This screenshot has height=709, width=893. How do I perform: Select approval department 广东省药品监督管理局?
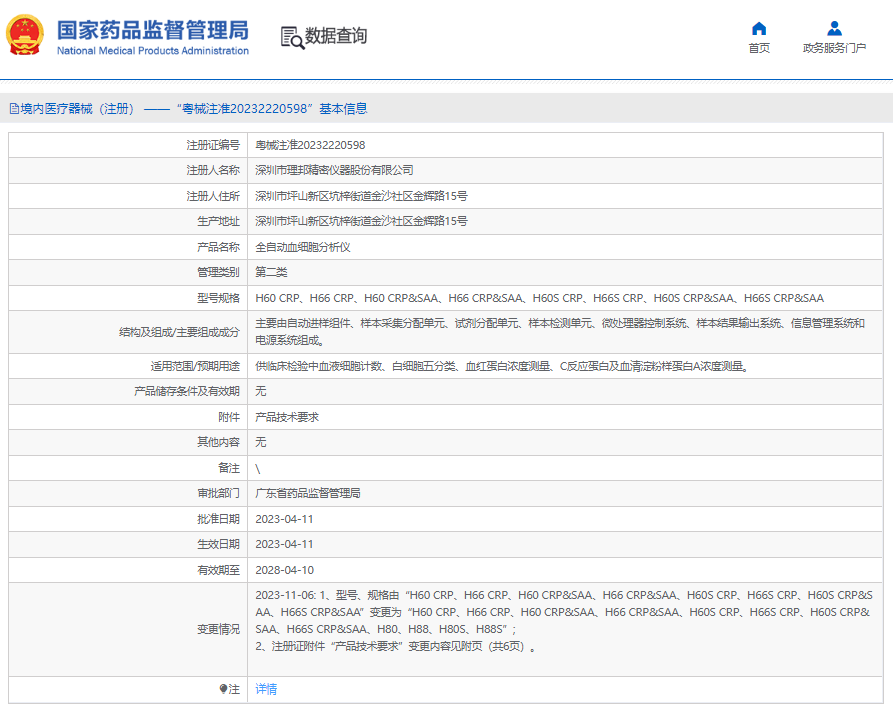click(x=308, y=493)
